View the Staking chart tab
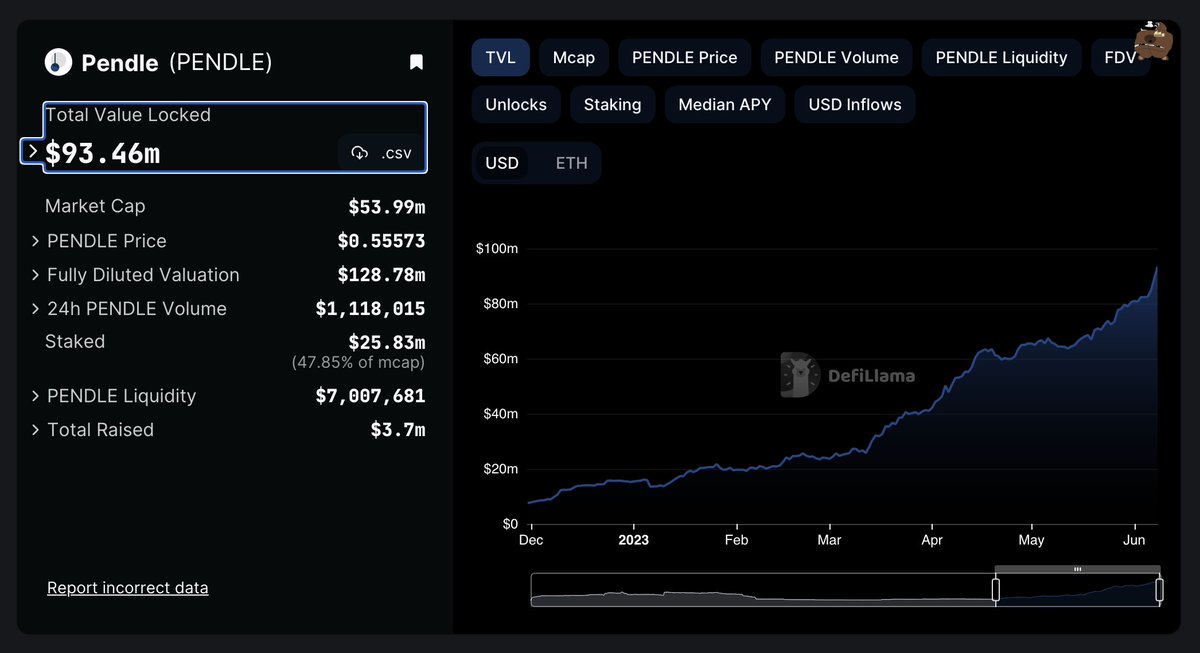The height and width of the screenshot is (653, 1200). [612, 104]
